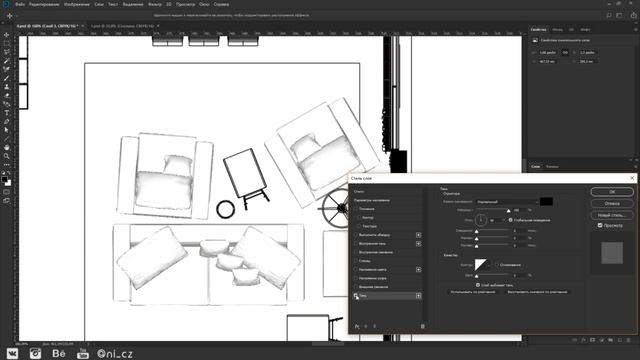Image resolution: width=640 pixels, height=360 pixels.
Task: Select the Move tool in the toolbar
Action: 7,35
